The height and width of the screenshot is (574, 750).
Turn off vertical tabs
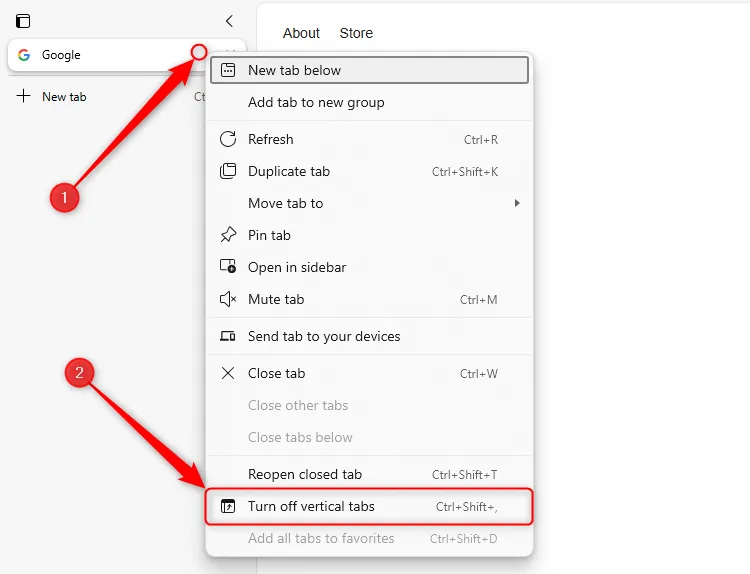pyautogui.click(x=311, y=506)
